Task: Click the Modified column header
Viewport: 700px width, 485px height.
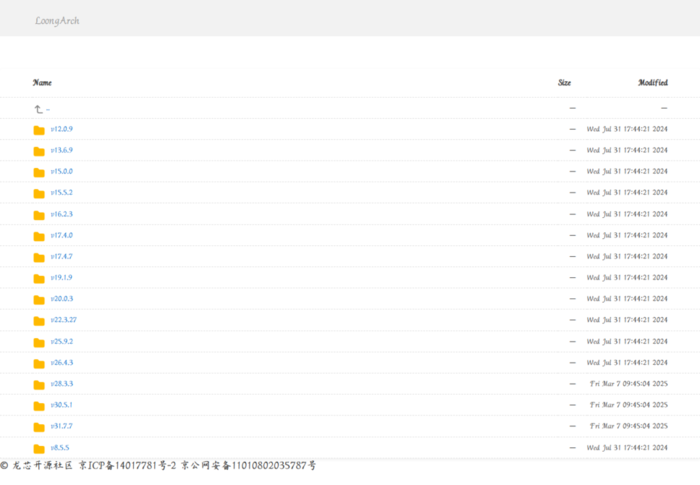Action: [653, 83]
